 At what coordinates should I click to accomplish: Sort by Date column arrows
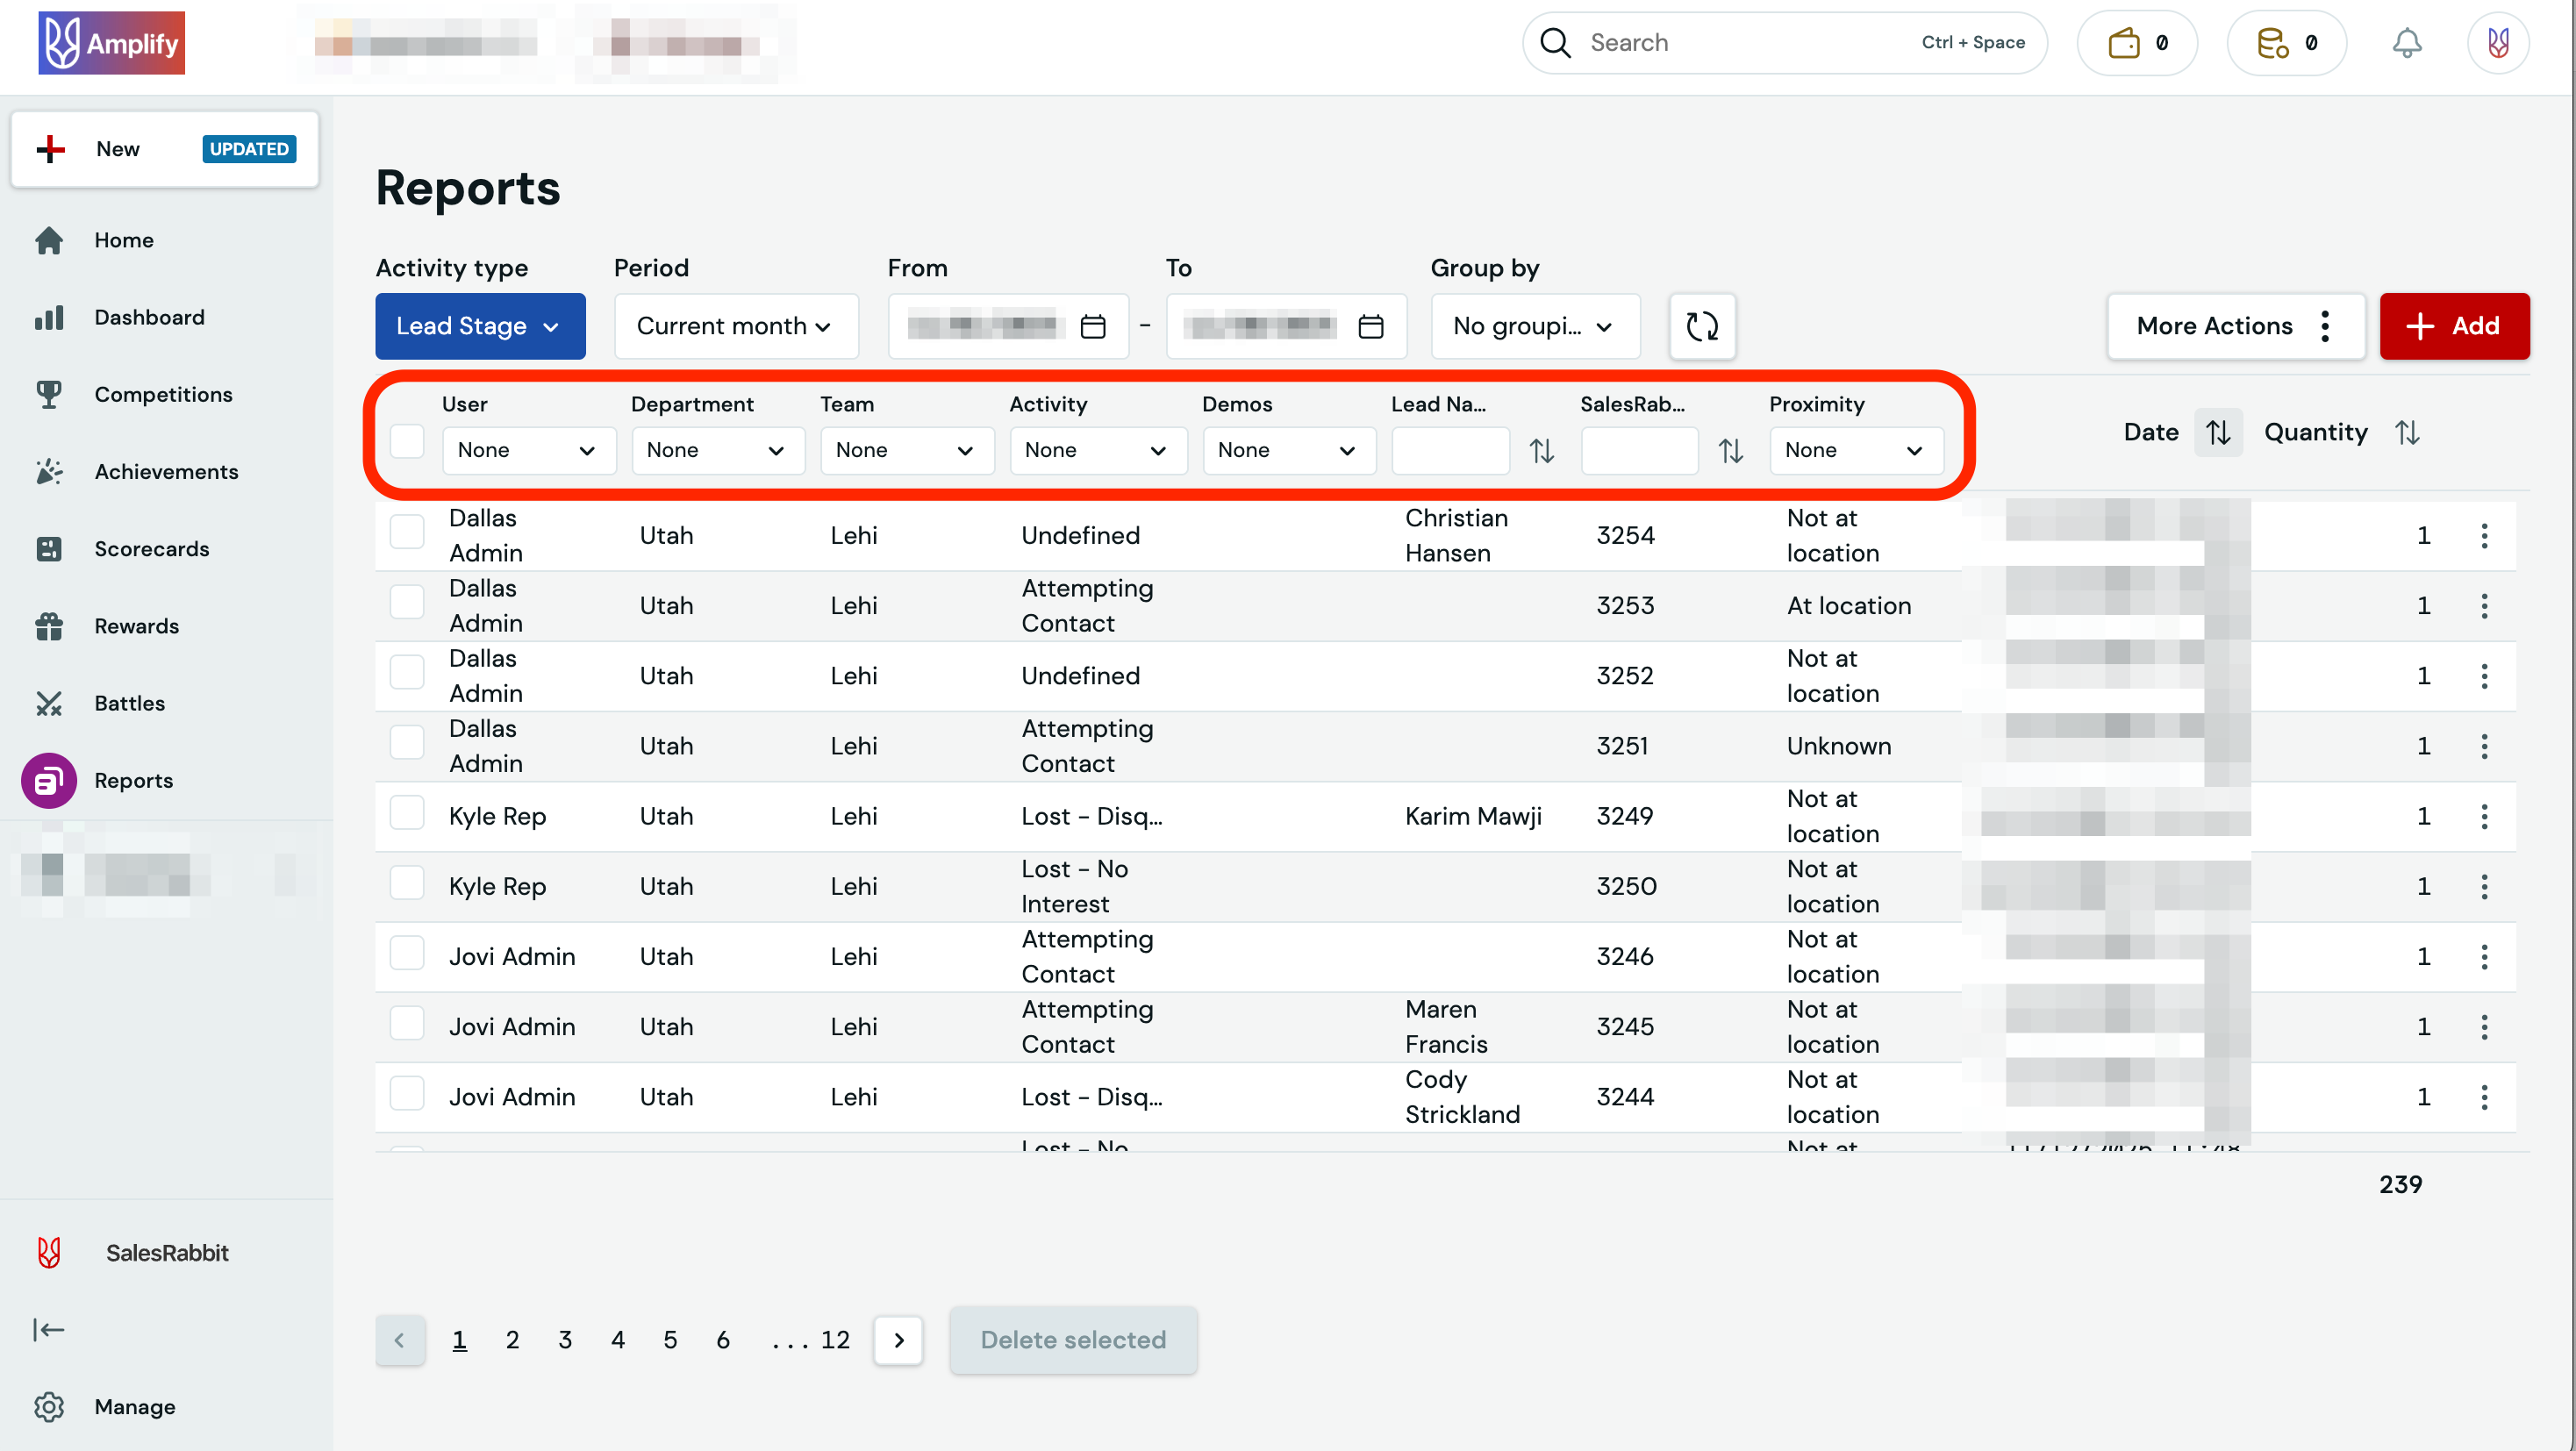[2218, 432]
